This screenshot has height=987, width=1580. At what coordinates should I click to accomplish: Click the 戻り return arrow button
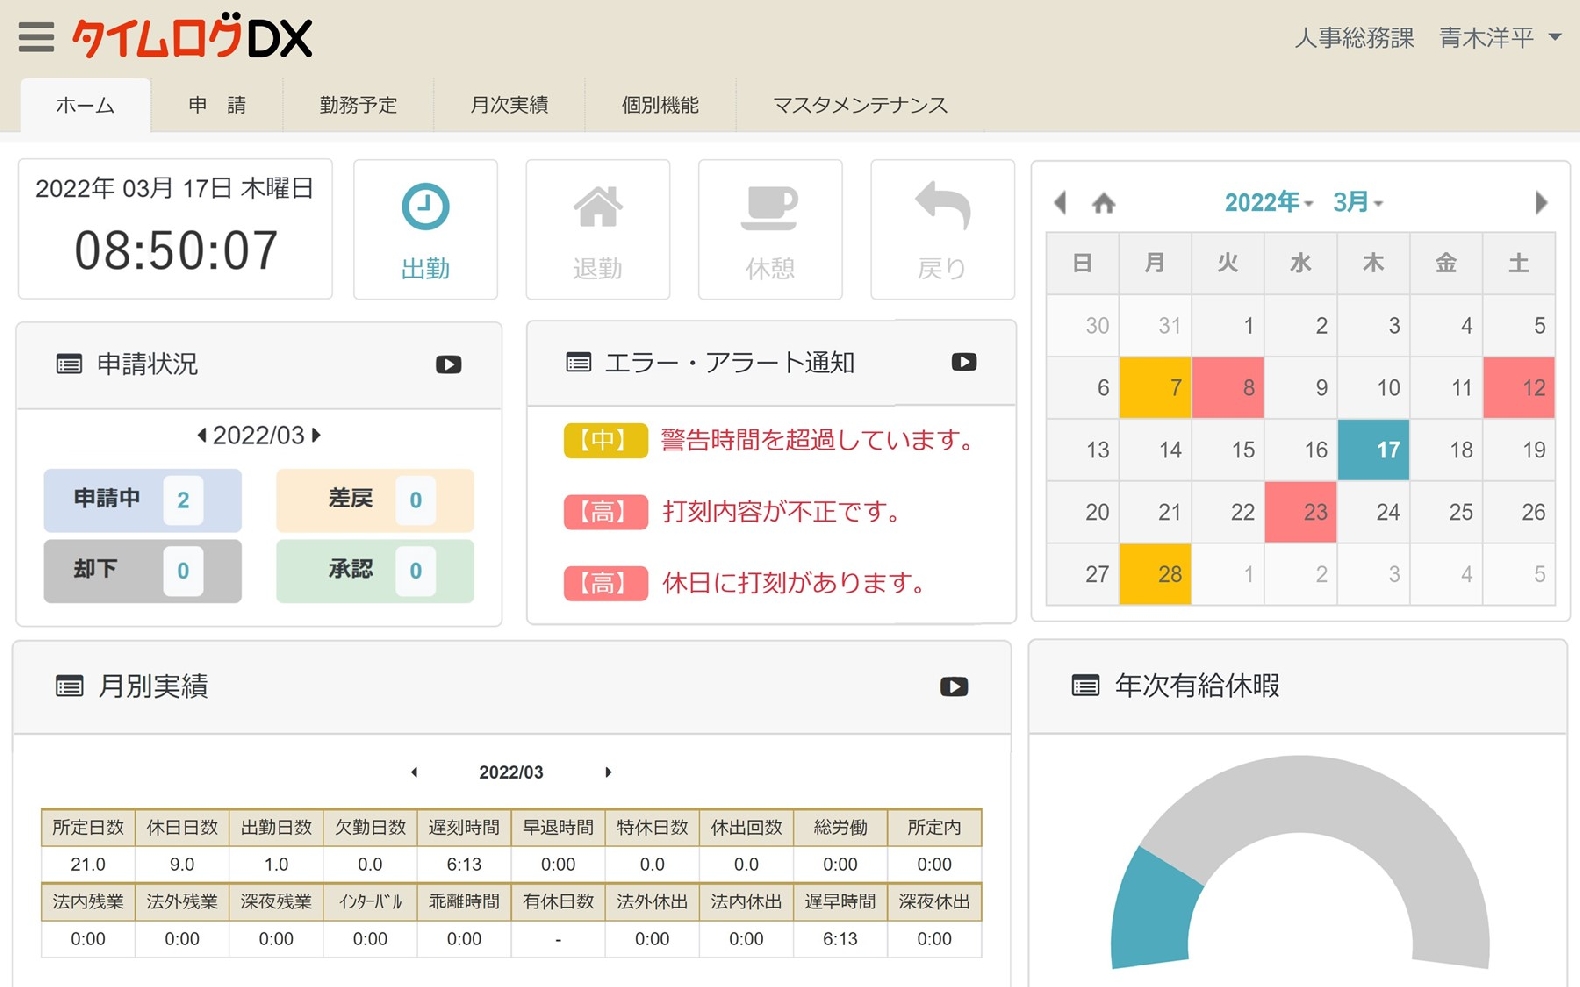942,230
